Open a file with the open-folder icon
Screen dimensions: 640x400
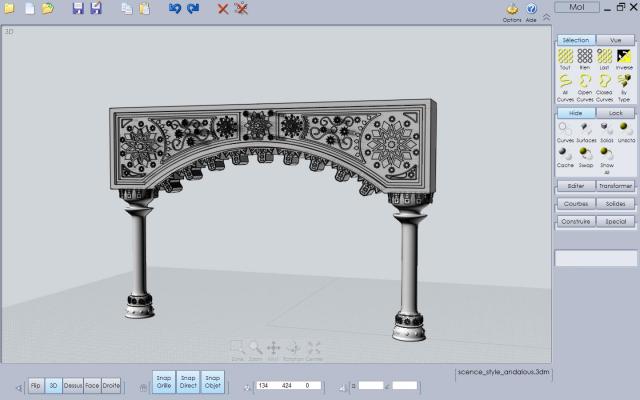(47, 8)
